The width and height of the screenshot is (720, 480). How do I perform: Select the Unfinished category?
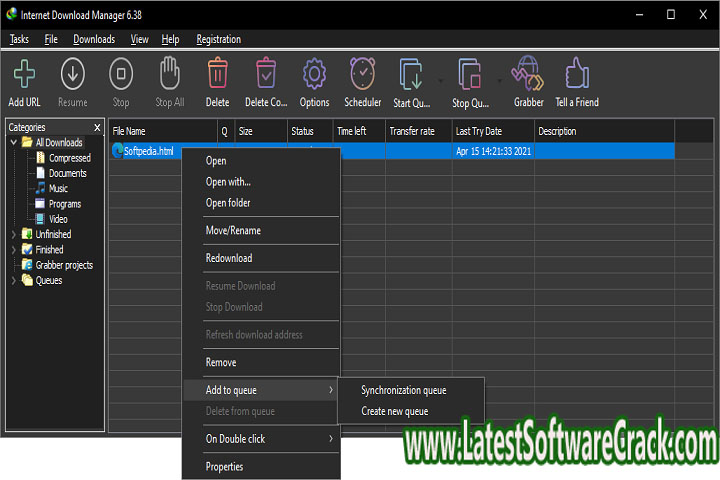tap(53, 234)
